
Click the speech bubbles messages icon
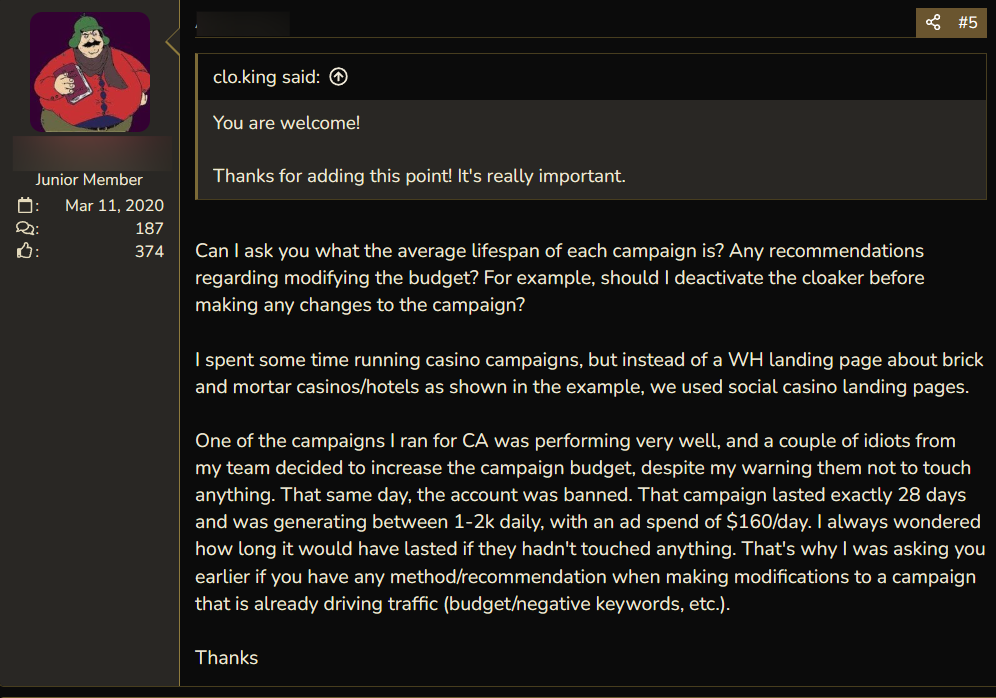27,229
